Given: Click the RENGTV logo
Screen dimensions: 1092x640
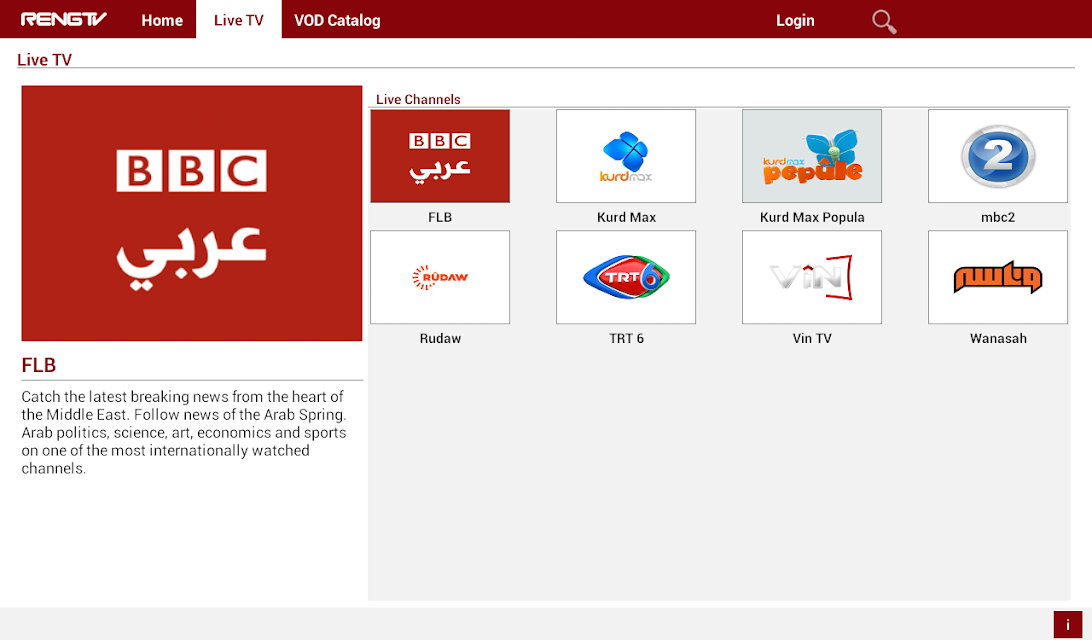Looking at the screenshot, I should pyautogui.click(x=63, y=19).
